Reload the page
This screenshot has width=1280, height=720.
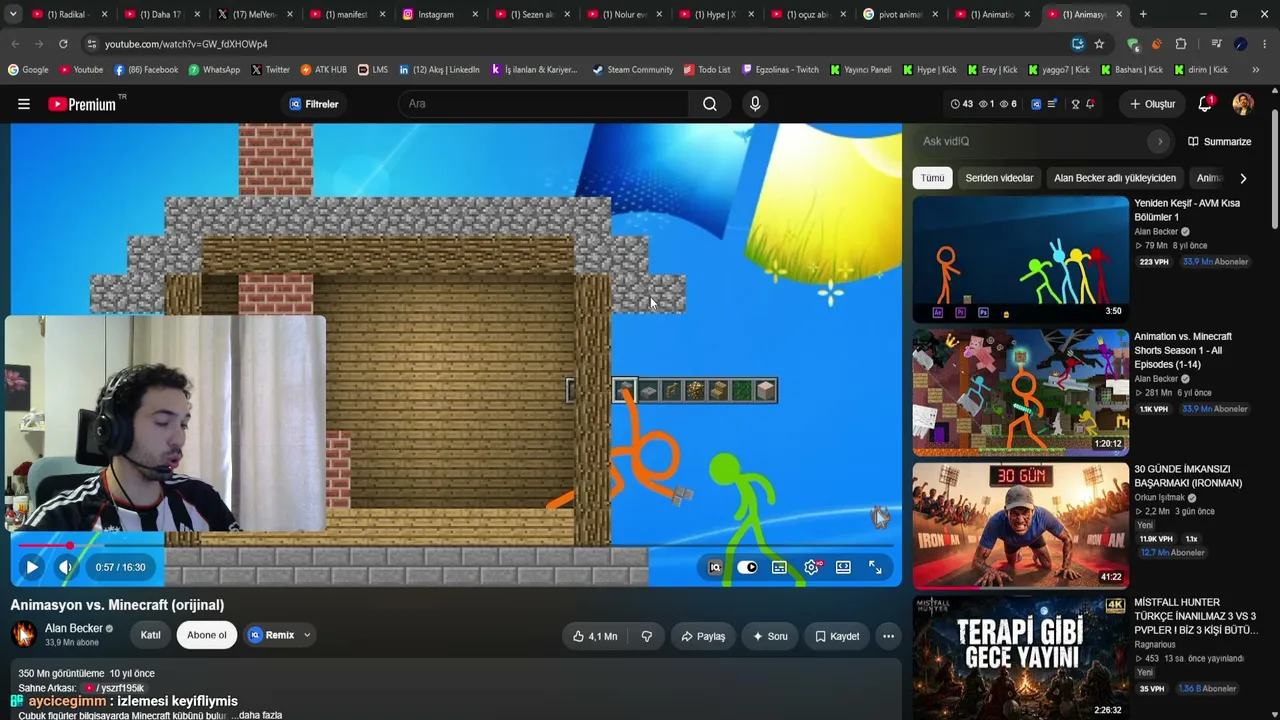pos(63,44)
